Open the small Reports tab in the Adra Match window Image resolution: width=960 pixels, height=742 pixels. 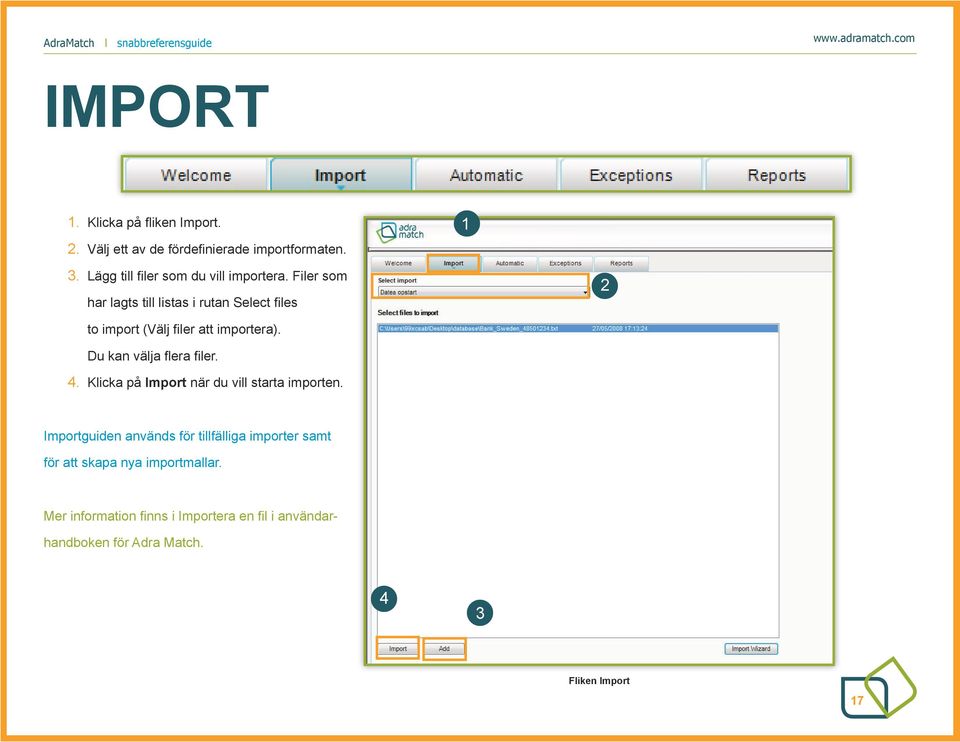(x=621, y=263)
